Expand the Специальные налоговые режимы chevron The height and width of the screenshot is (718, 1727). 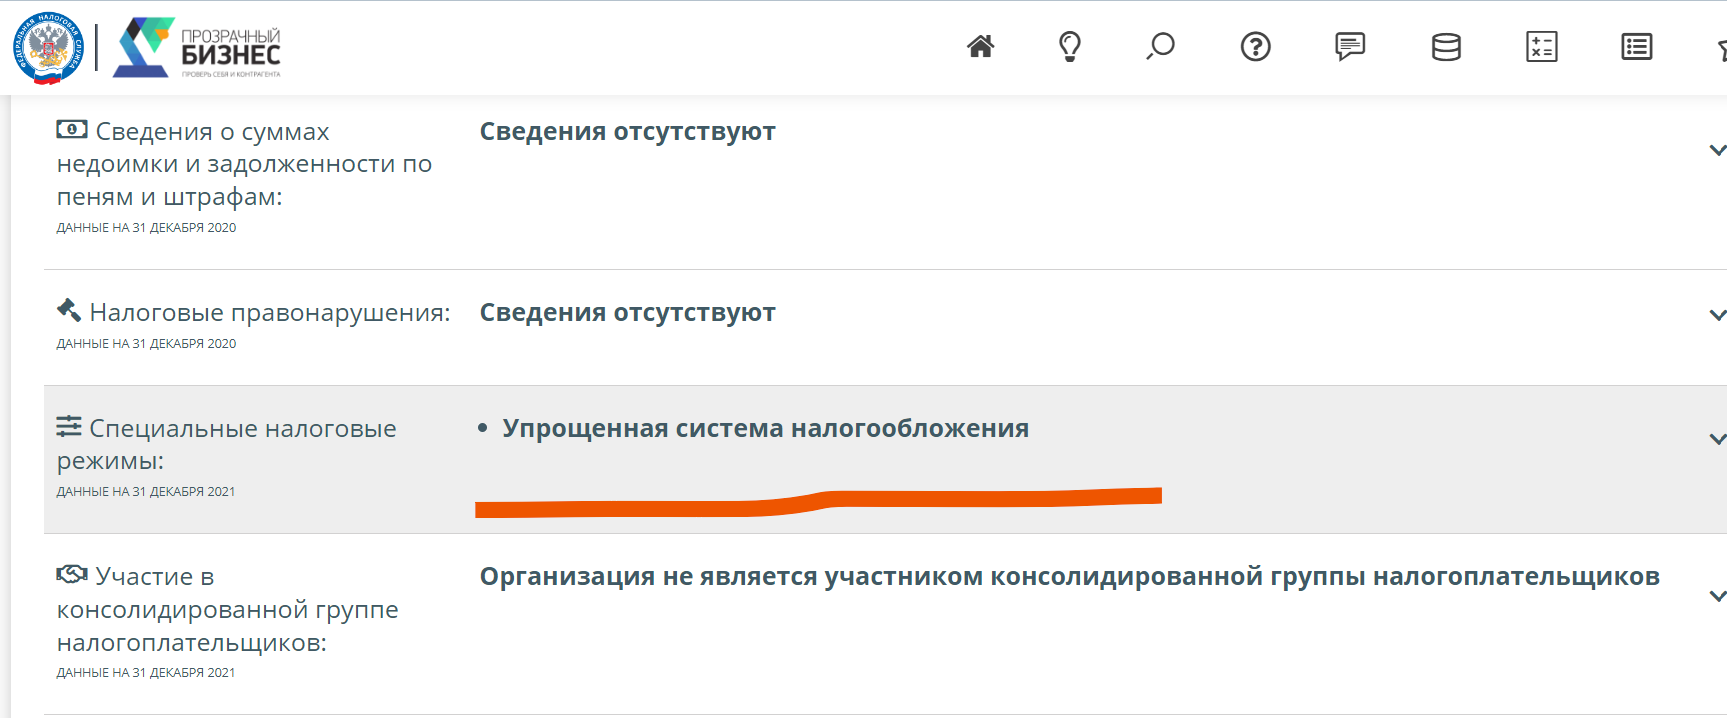[x=1717, y=439]
